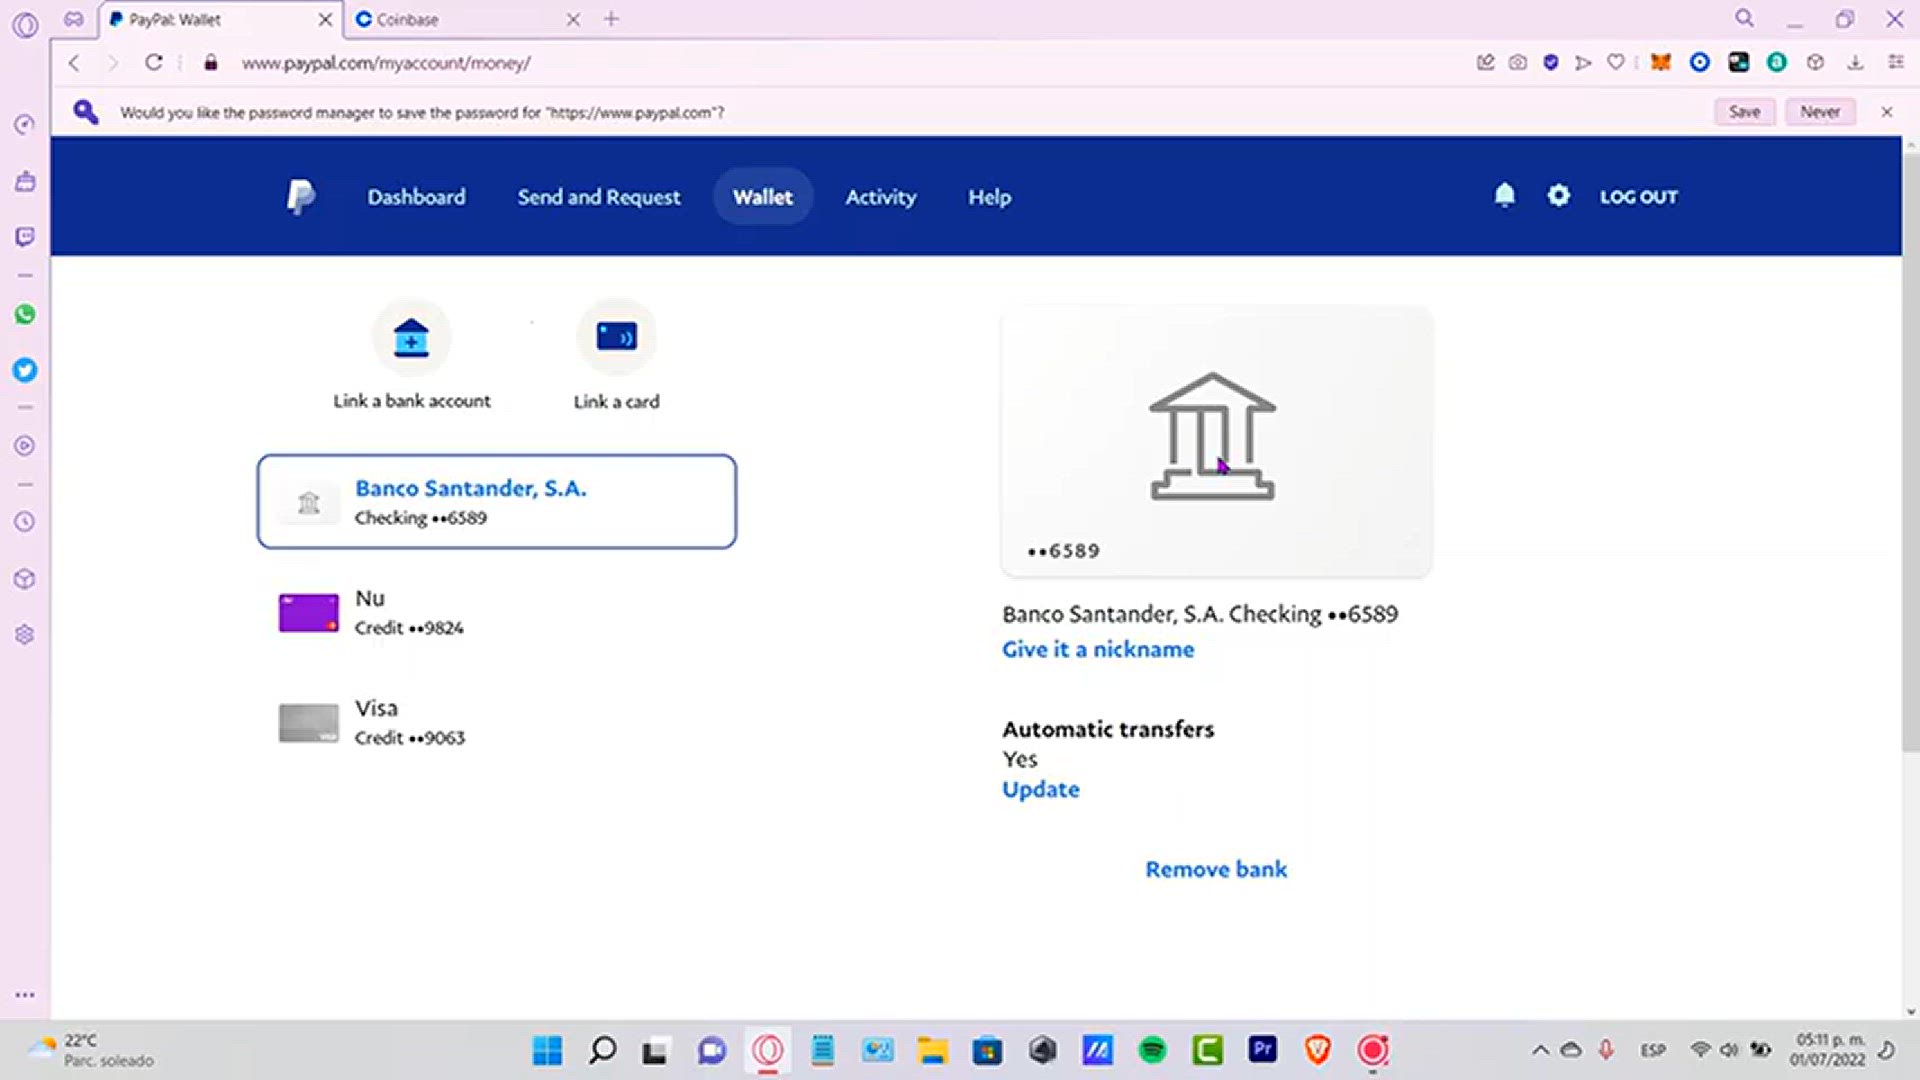The image size is (1920, 1080).
Task: Select the Visa credit card ••9063
Action: coord(497,722)
